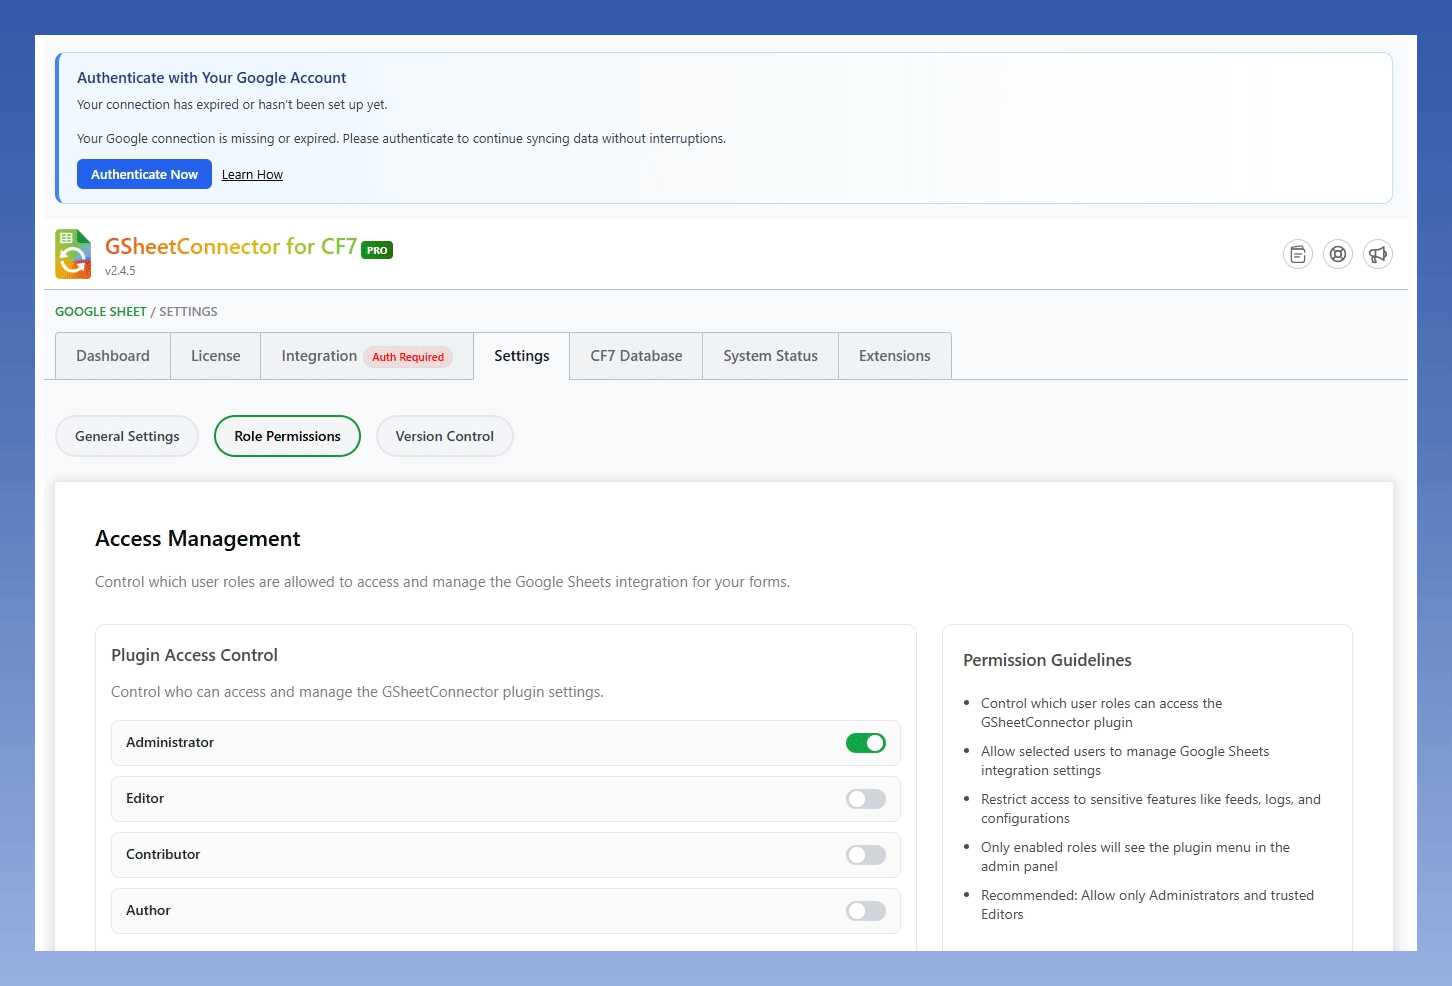Click the GSheetConnector plugin logo icon
This screenshot has height=986, width=1452.
73,254
